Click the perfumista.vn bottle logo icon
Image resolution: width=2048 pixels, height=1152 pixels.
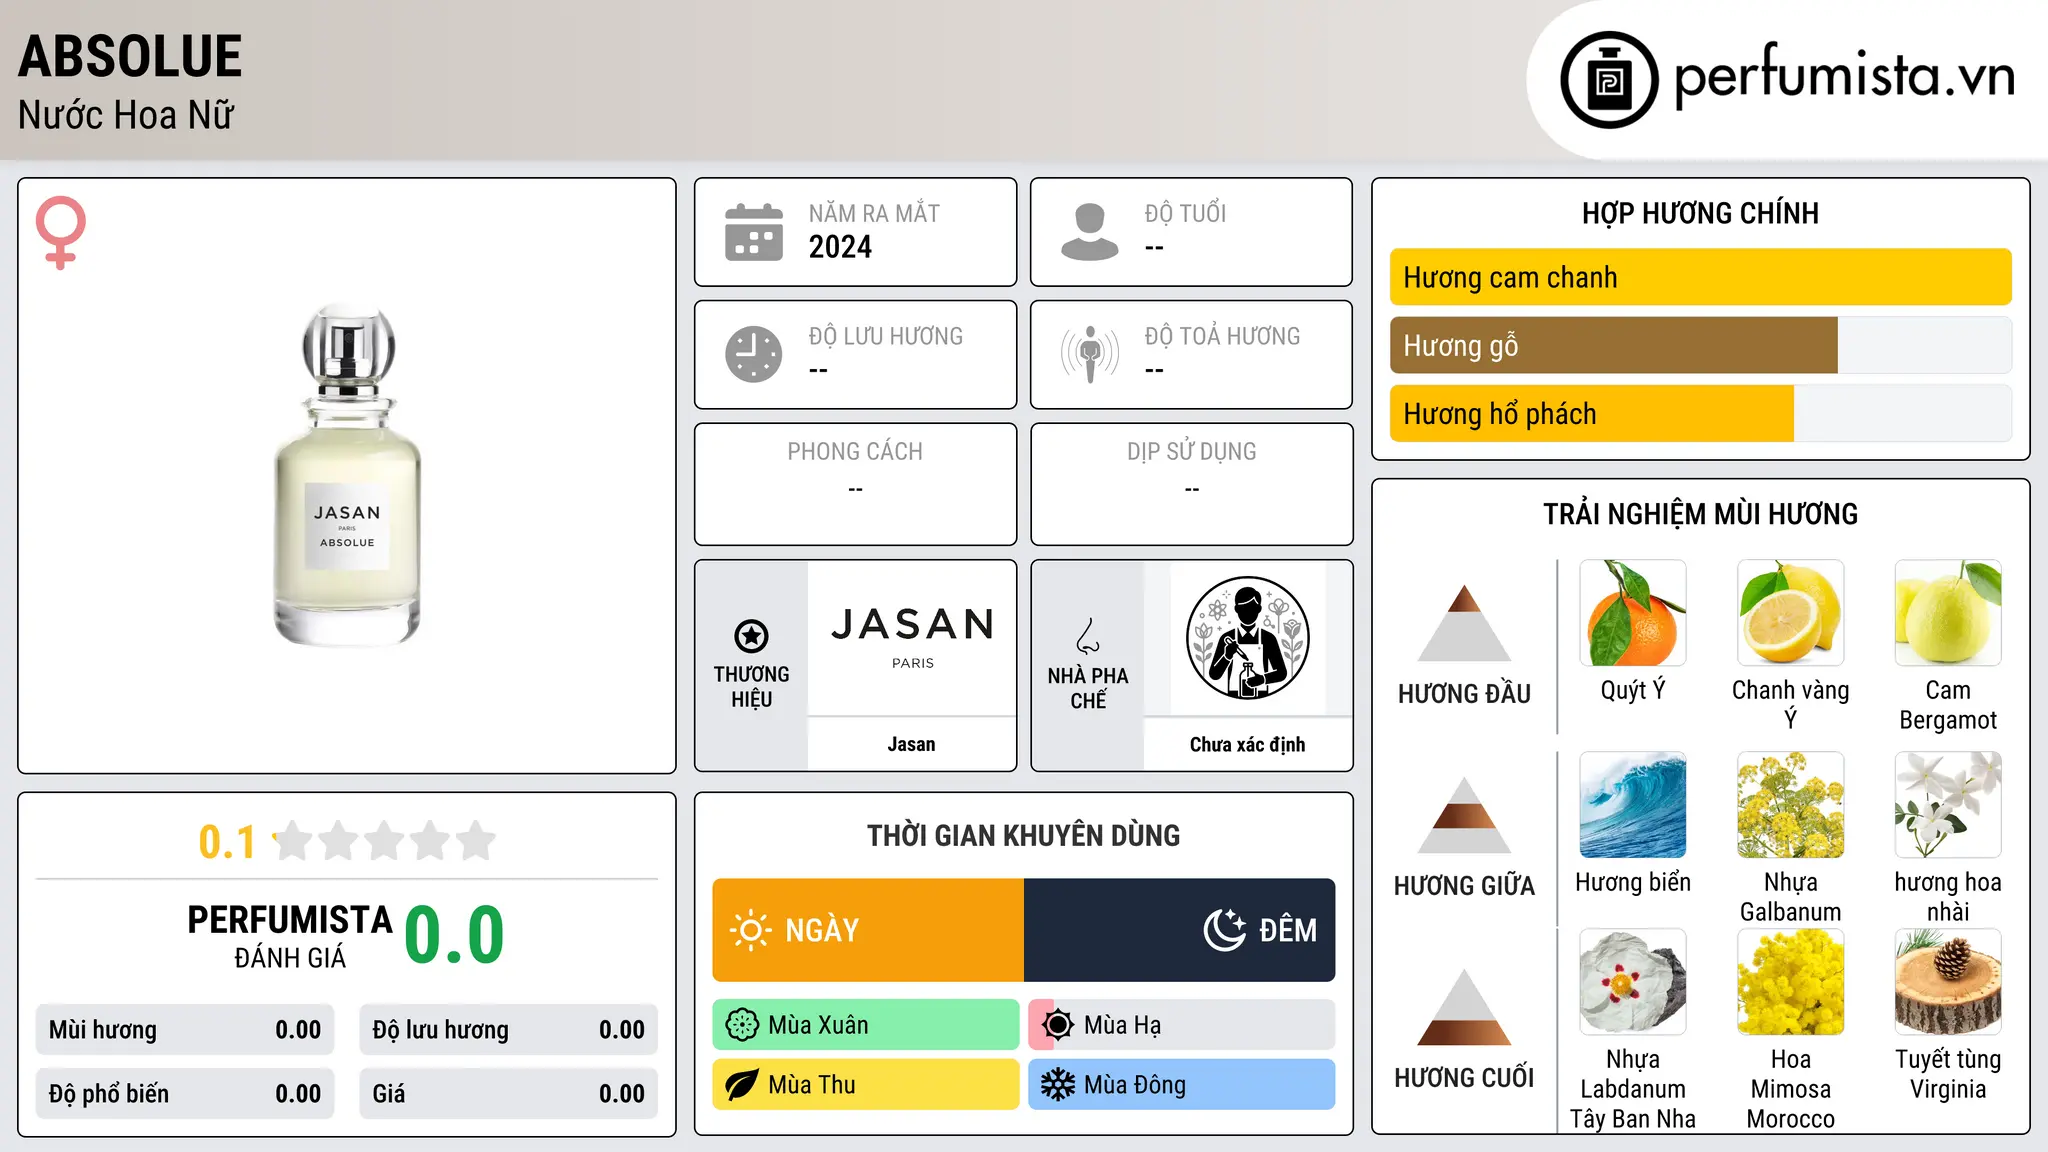[1609, 80]
